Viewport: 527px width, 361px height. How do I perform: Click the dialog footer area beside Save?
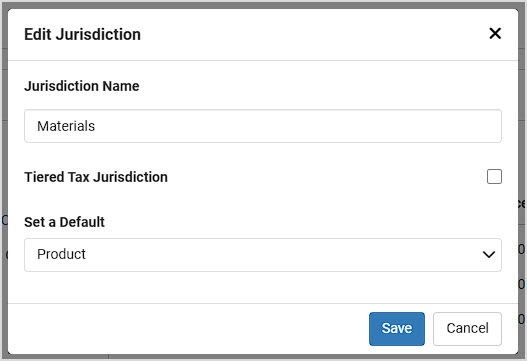[x=188, y=328]
